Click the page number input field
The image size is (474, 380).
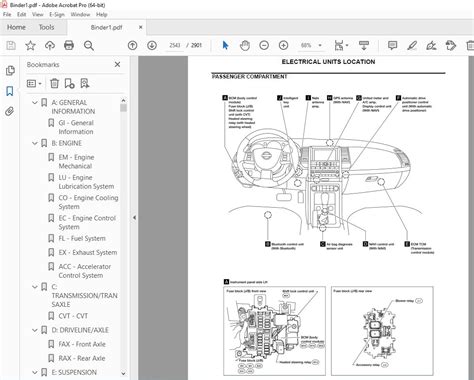pos(175,45)
